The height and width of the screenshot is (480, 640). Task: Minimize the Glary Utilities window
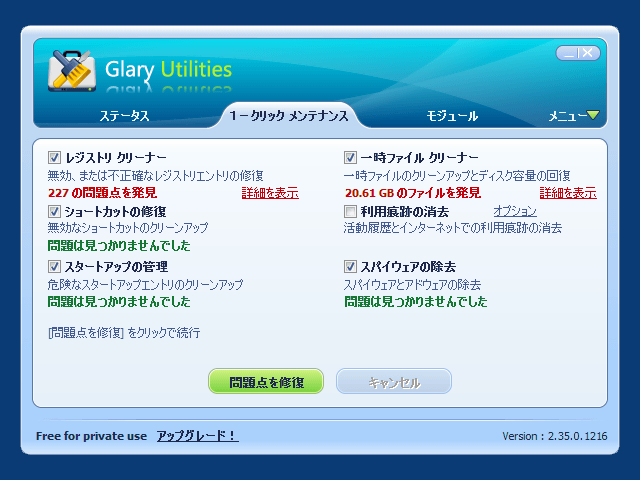tap(568, 53)
